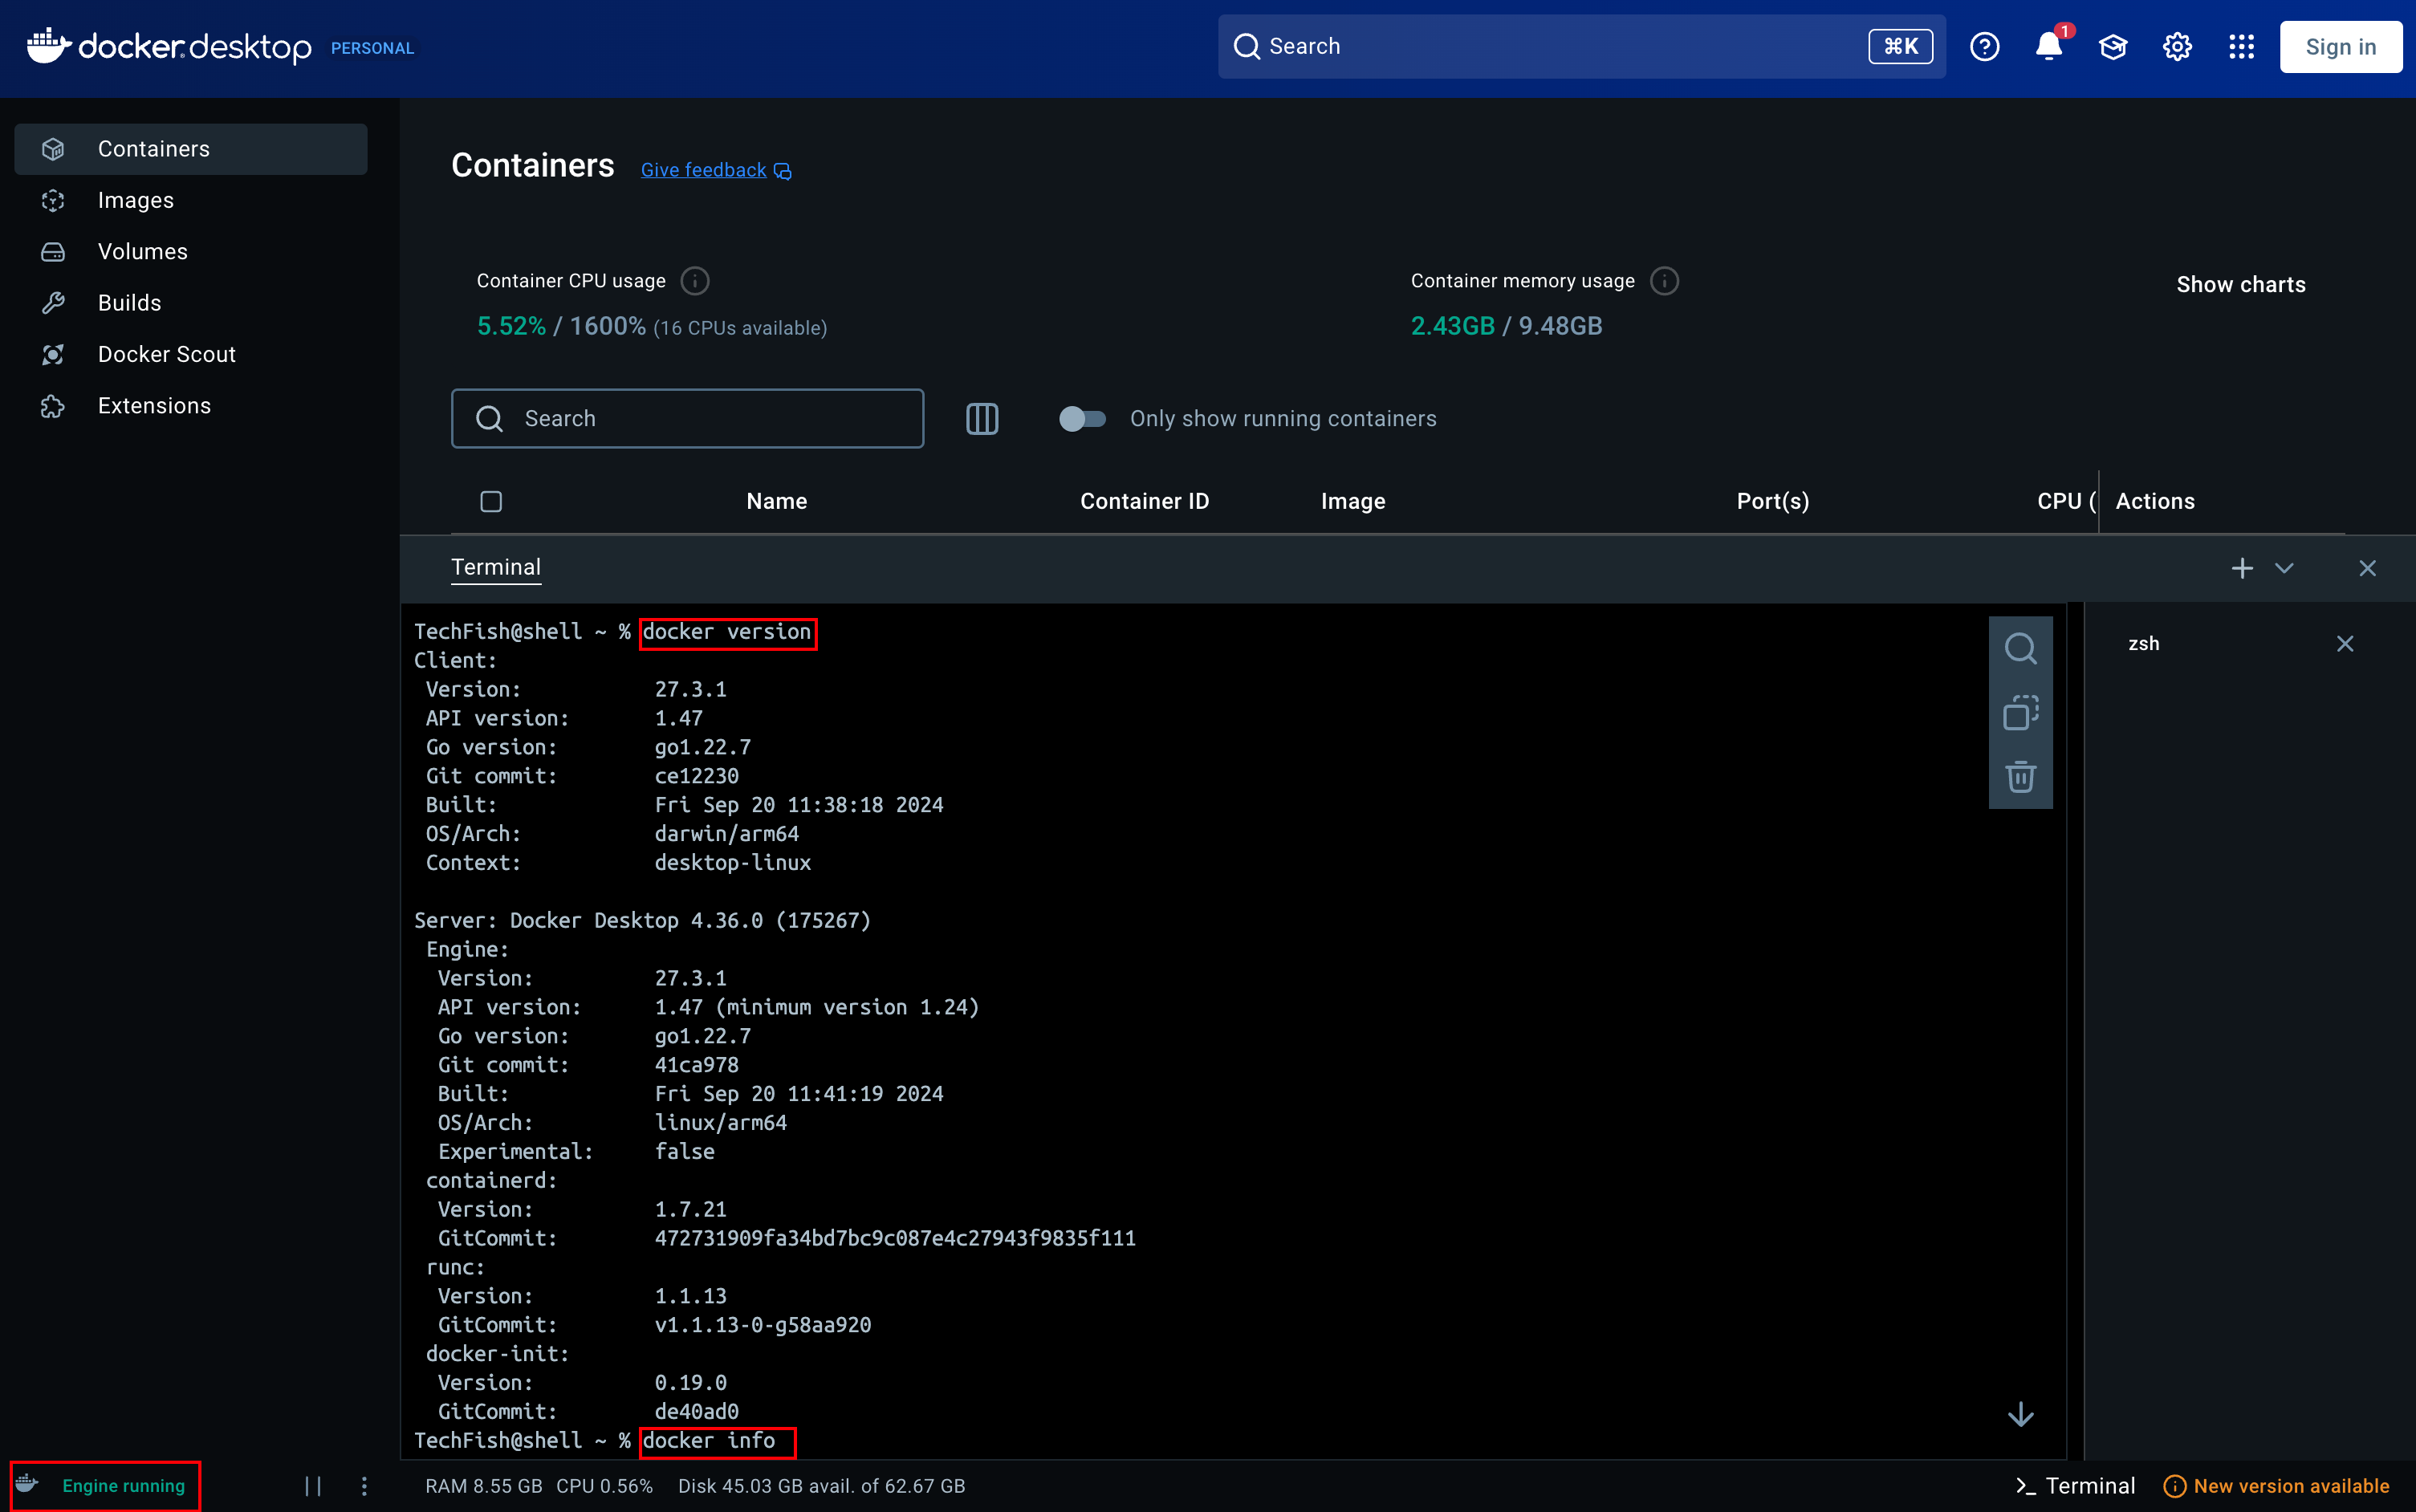This screenshot has width=2416, height=1512.
Task: Open the apps grid icon
Action: (2241, 47)
